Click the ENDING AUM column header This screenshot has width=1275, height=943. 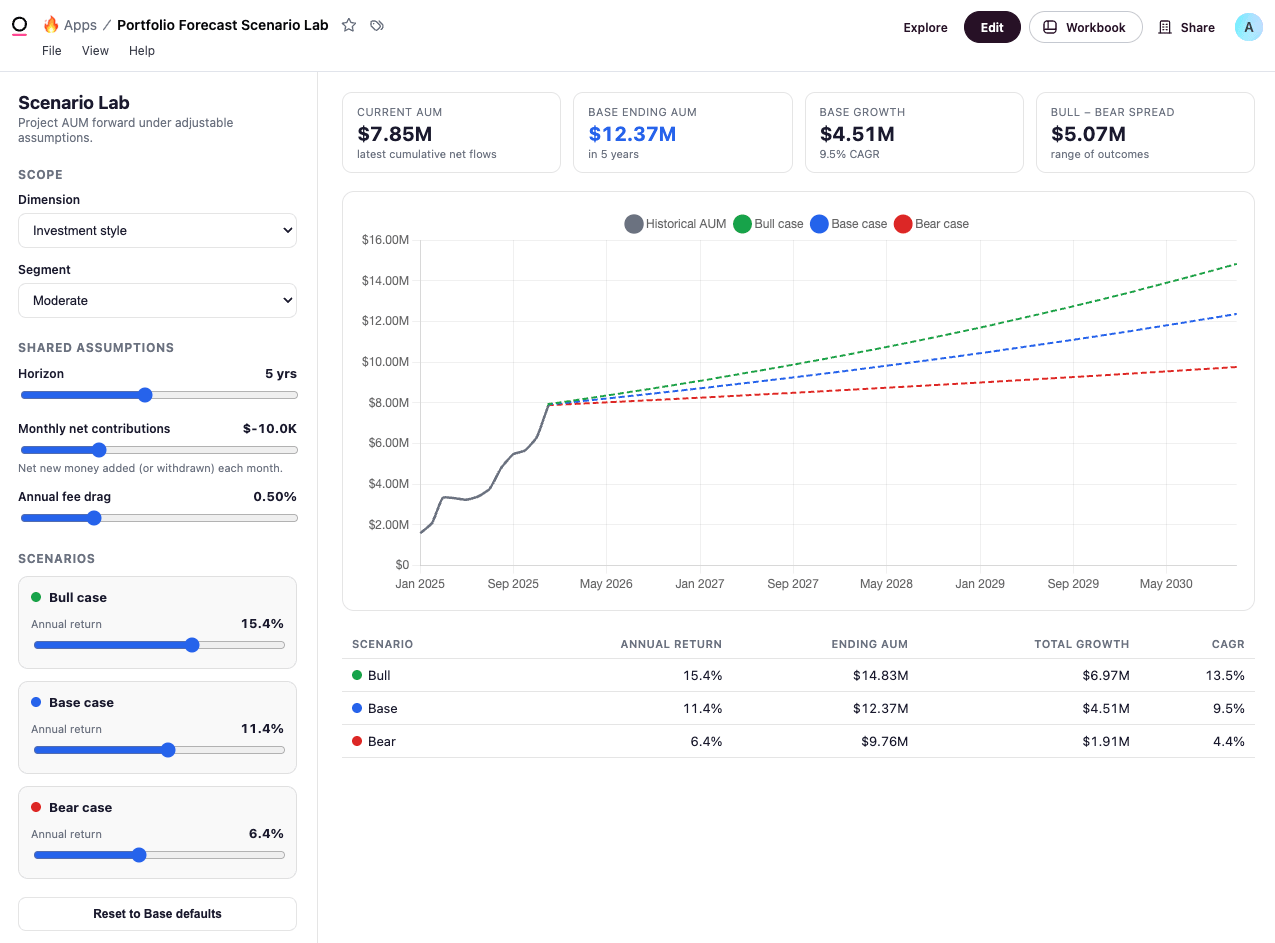[x=870, y=645]
